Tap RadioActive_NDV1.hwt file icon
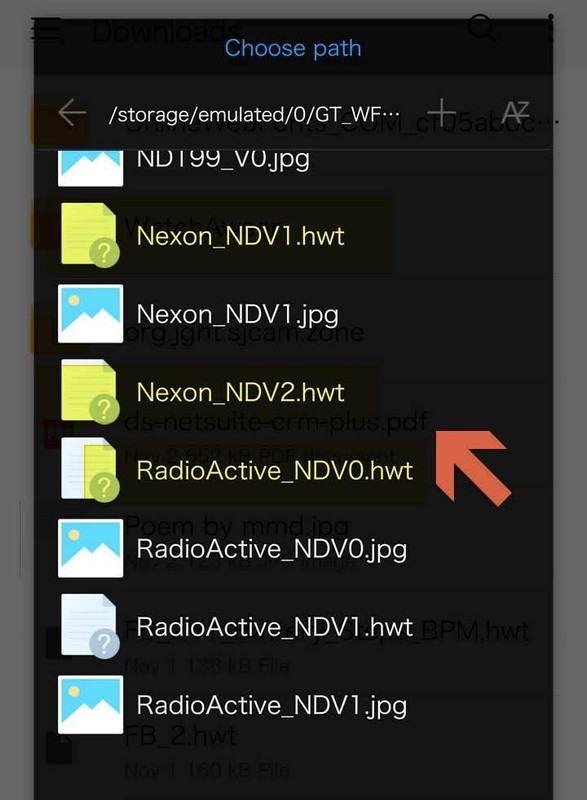The image size is (587, 800). 90,627
